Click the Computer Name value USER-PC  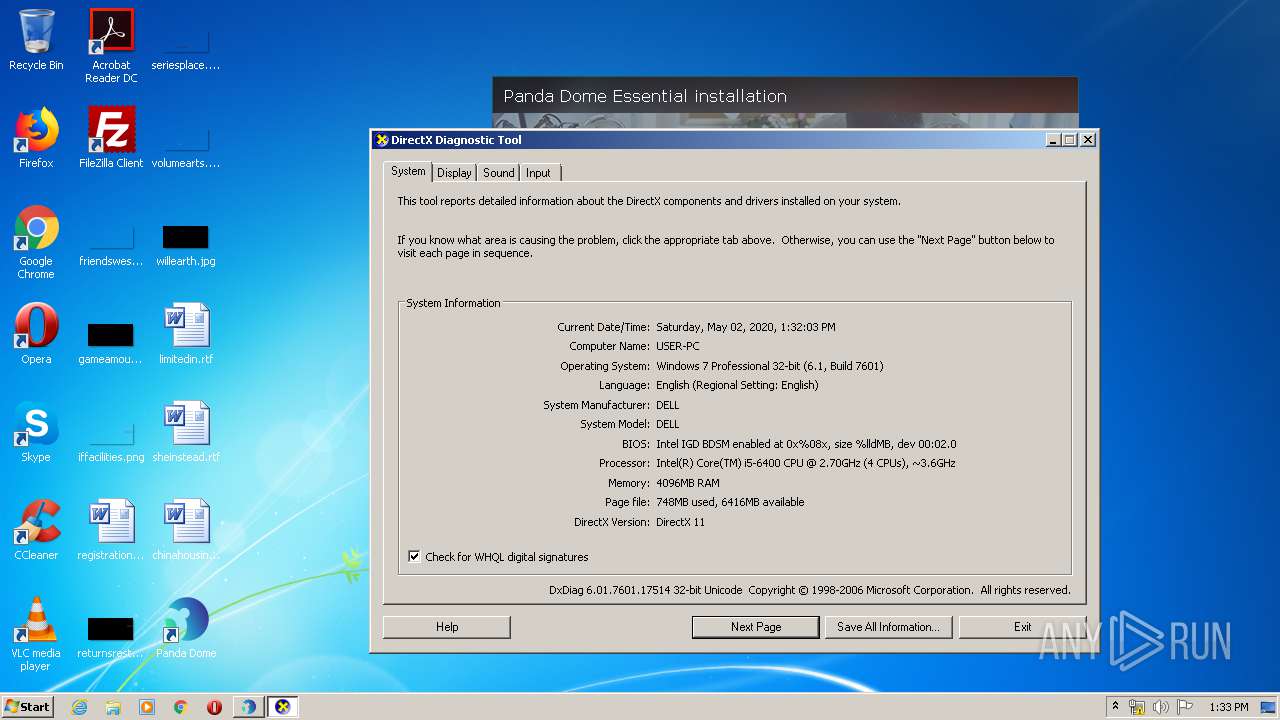(678, 346)
